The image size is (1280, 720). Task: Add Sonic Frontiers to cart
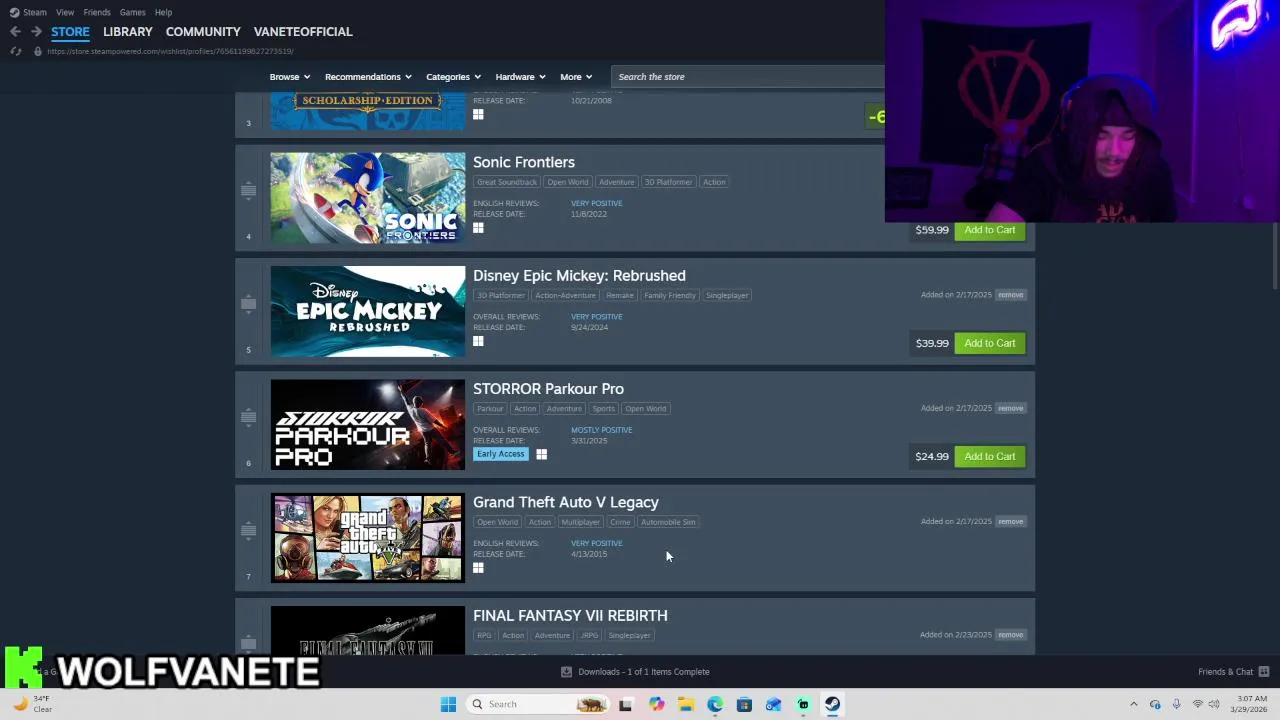point(989,230)
